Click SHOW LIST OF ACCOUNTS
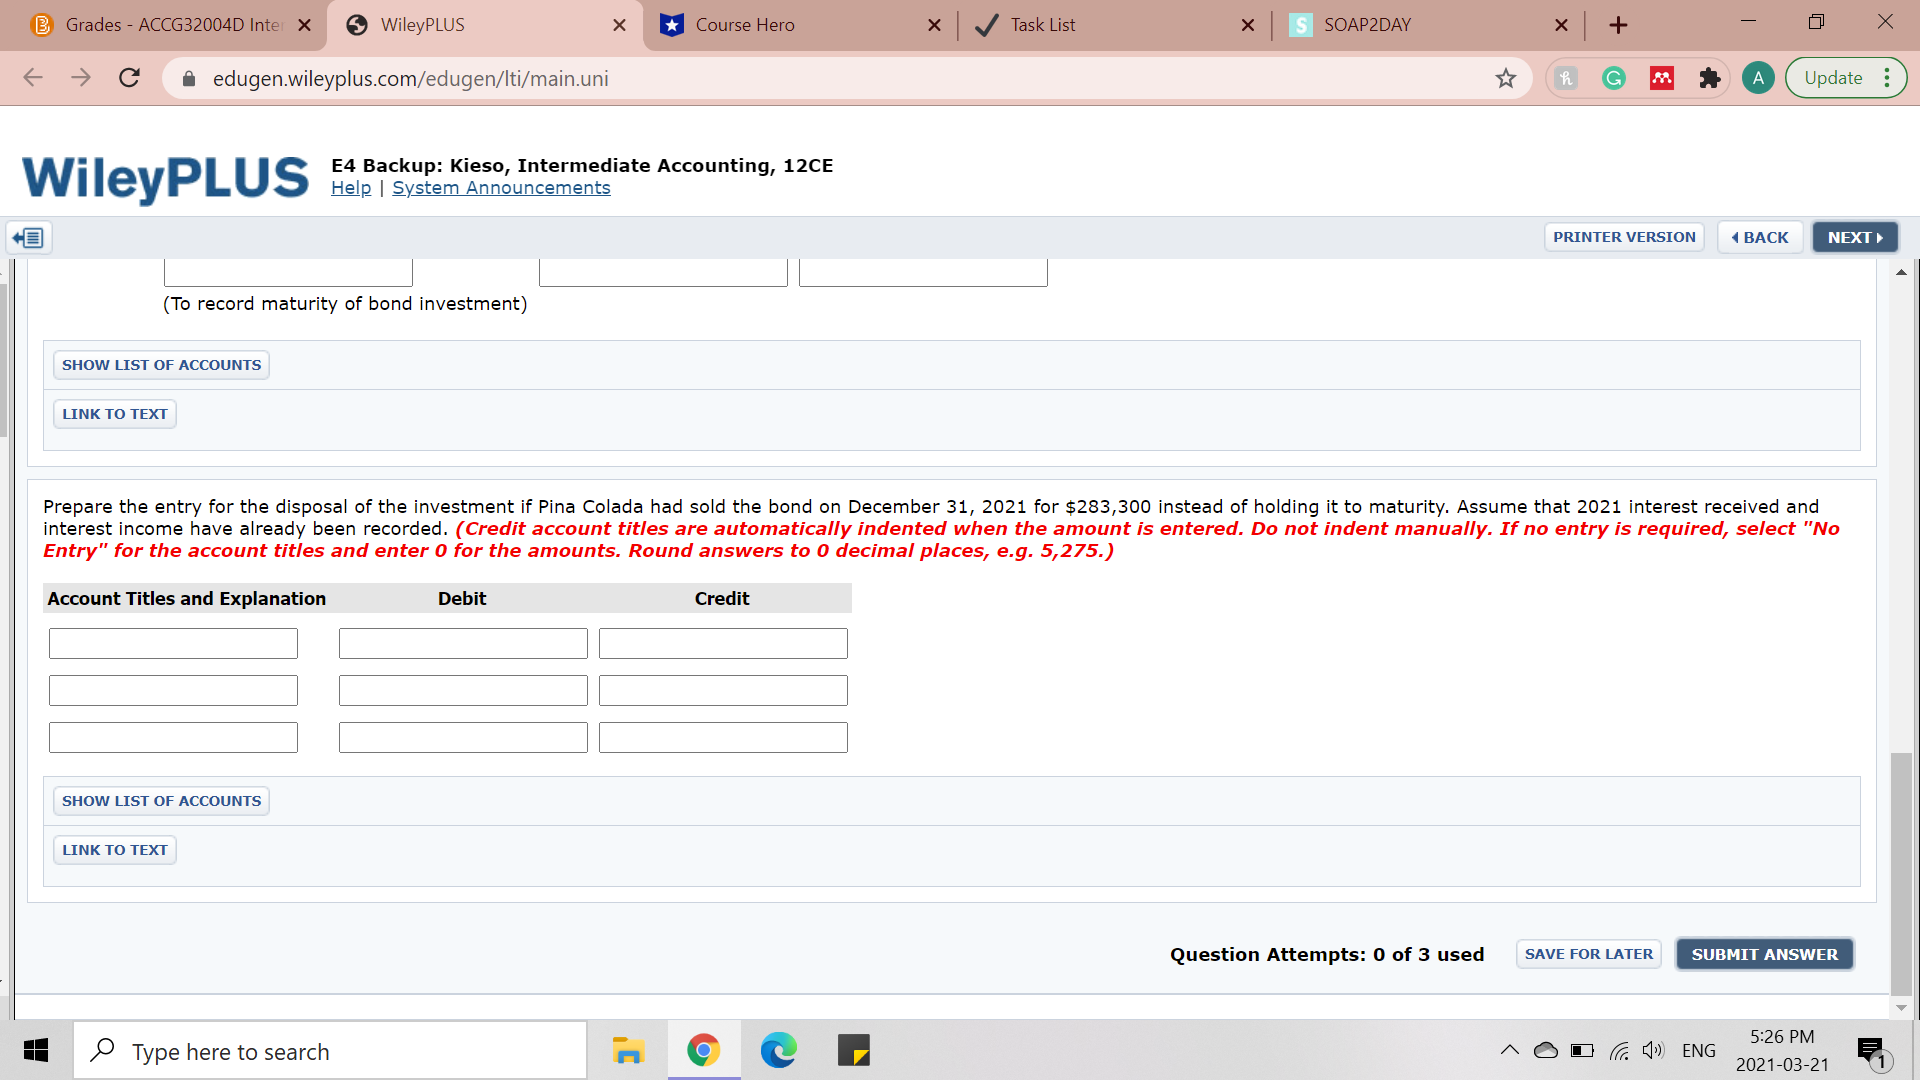This screenshot has height=1080, width=1920. coord(160,800)
